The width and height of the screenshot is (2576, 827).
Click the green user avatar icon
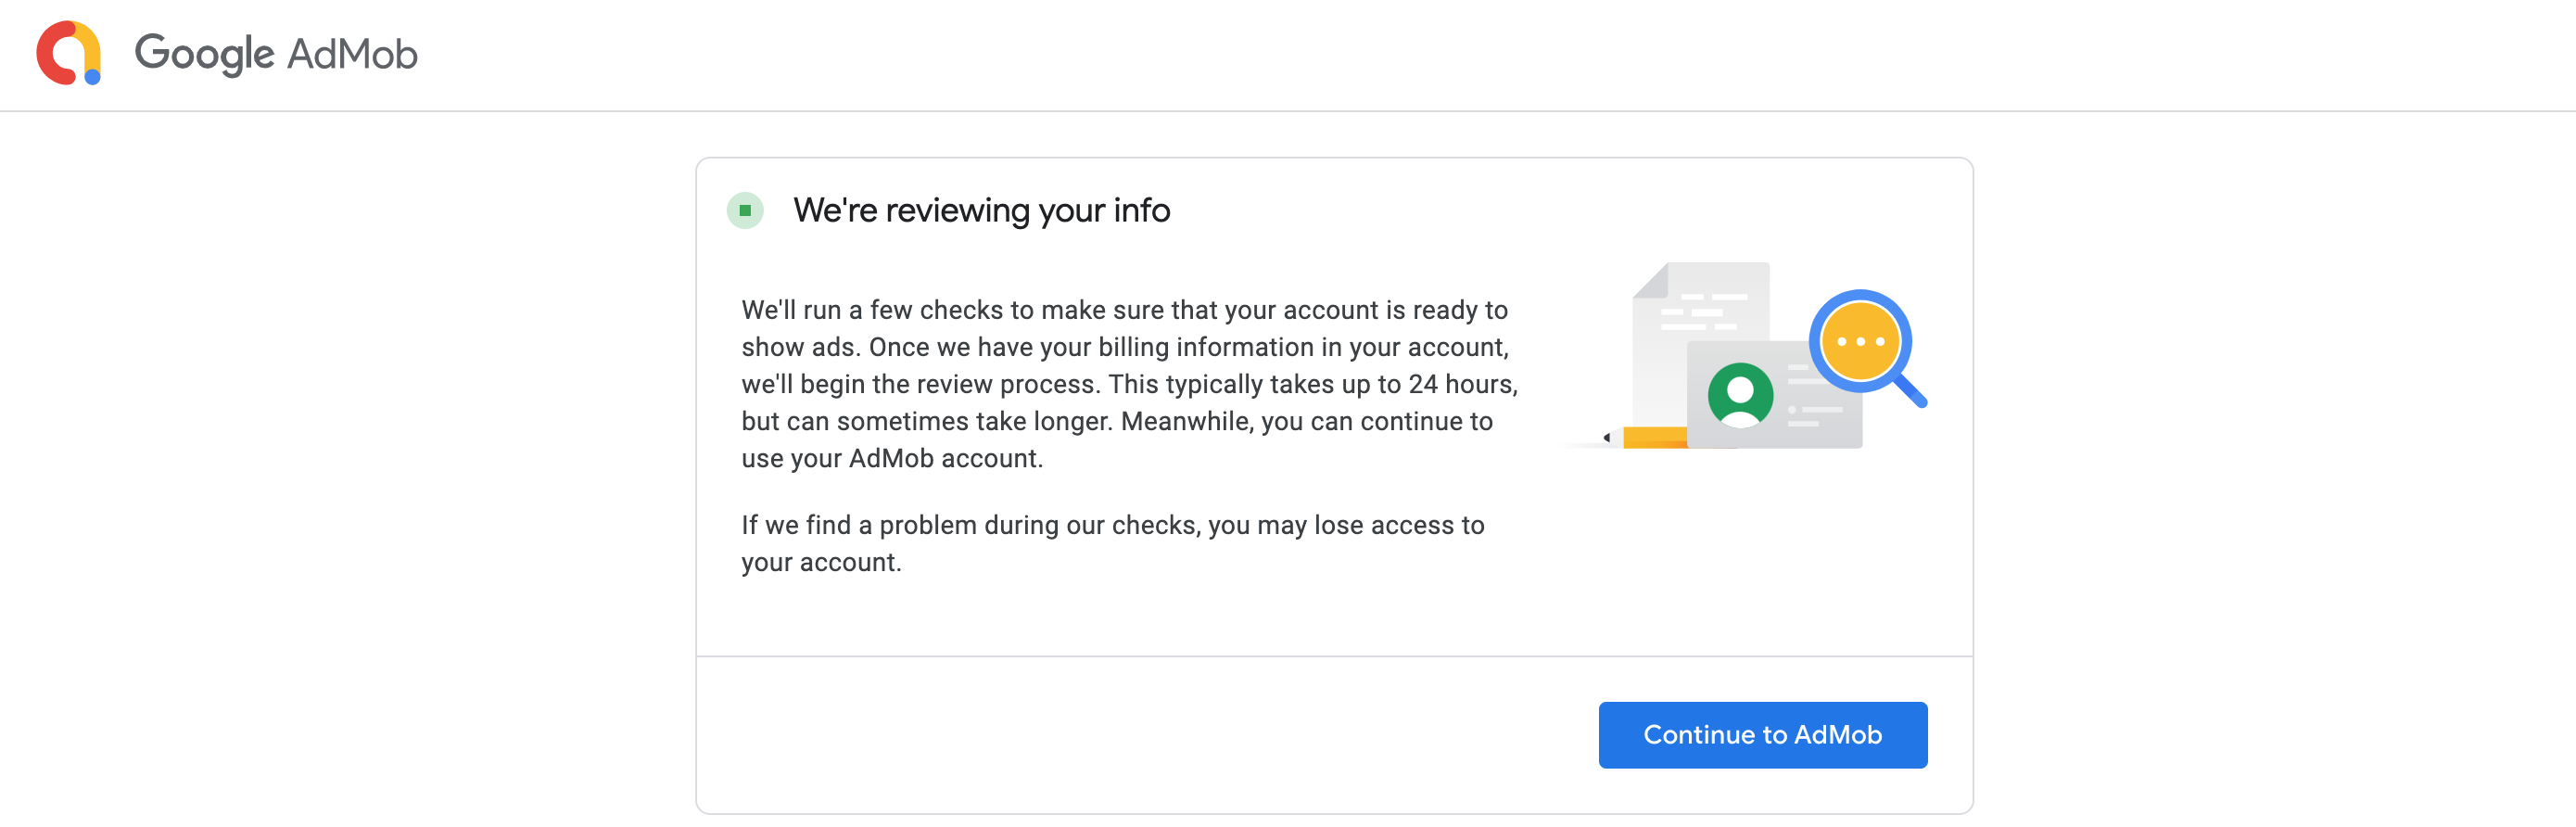pos(1740,394)
